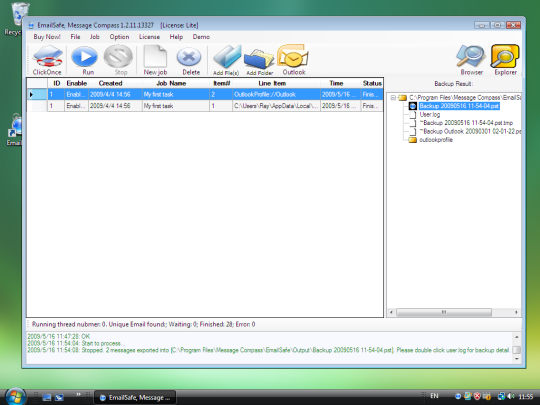This screenshot has width=540, height=405.
Task: Click the OutlookProfile://Outlook line item cell
Action: 276,94
